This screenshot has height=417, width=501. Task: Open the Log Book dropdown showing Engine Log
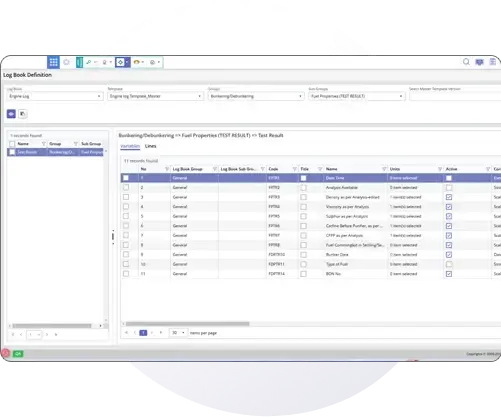pos(55,96)
